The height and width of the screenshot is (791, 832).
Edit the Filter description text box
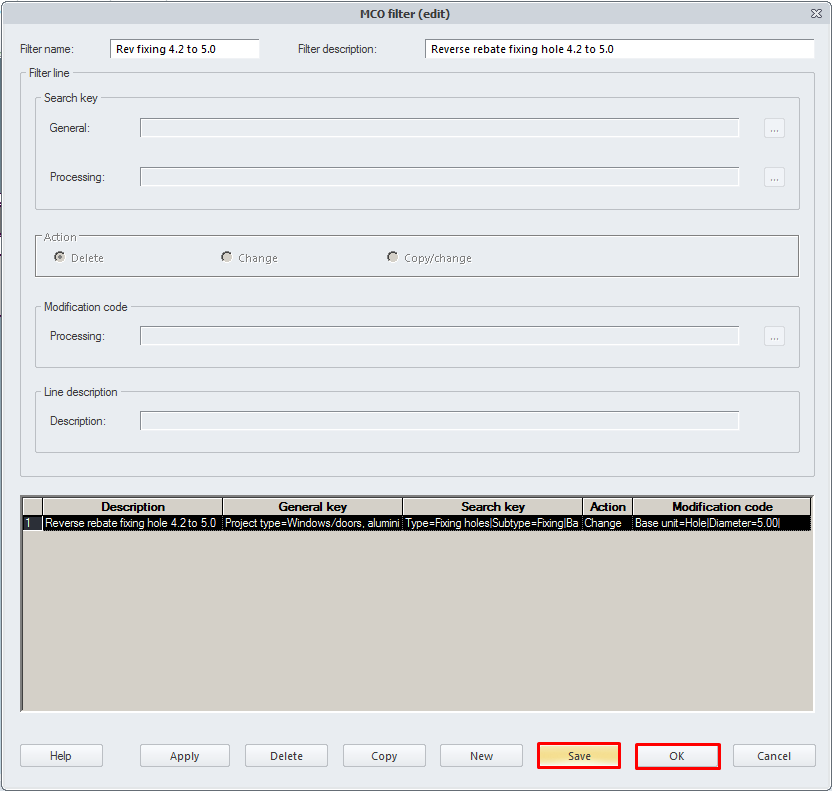[619, 49]
